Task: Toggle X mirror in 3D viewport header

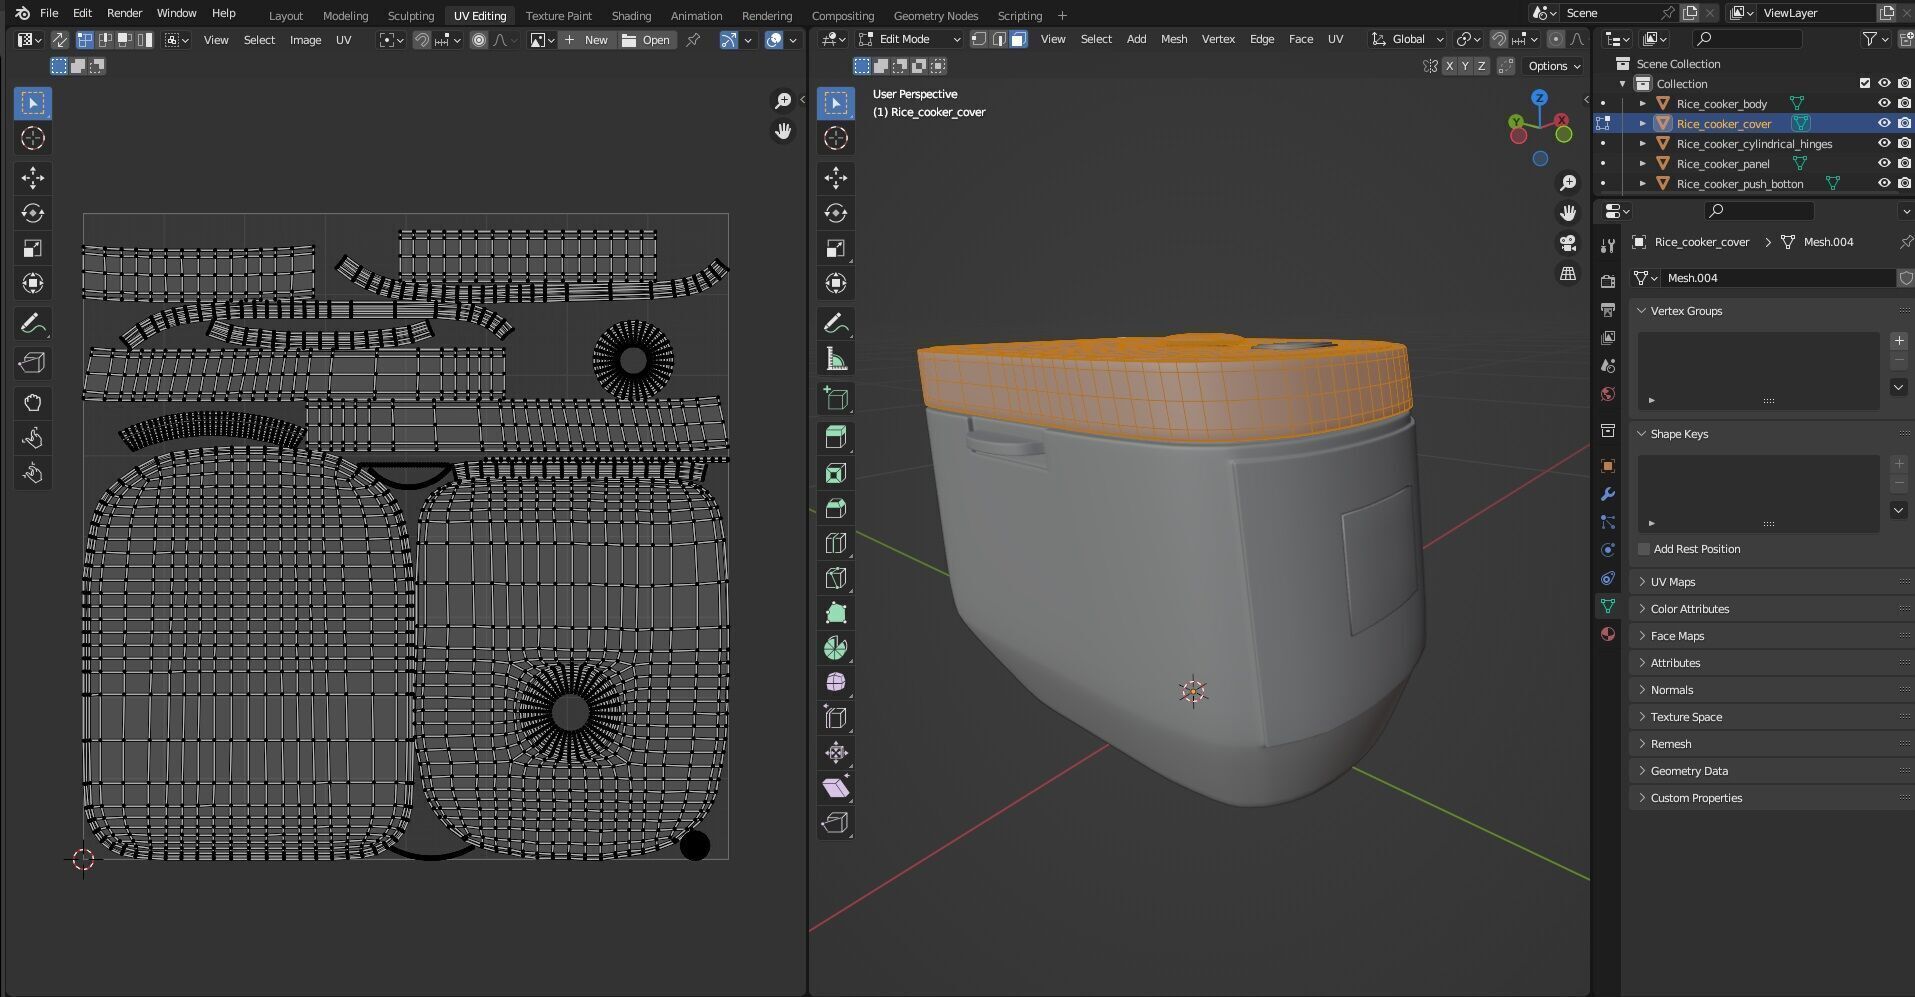Action: pyautogui.click(x=1450, y=66)
